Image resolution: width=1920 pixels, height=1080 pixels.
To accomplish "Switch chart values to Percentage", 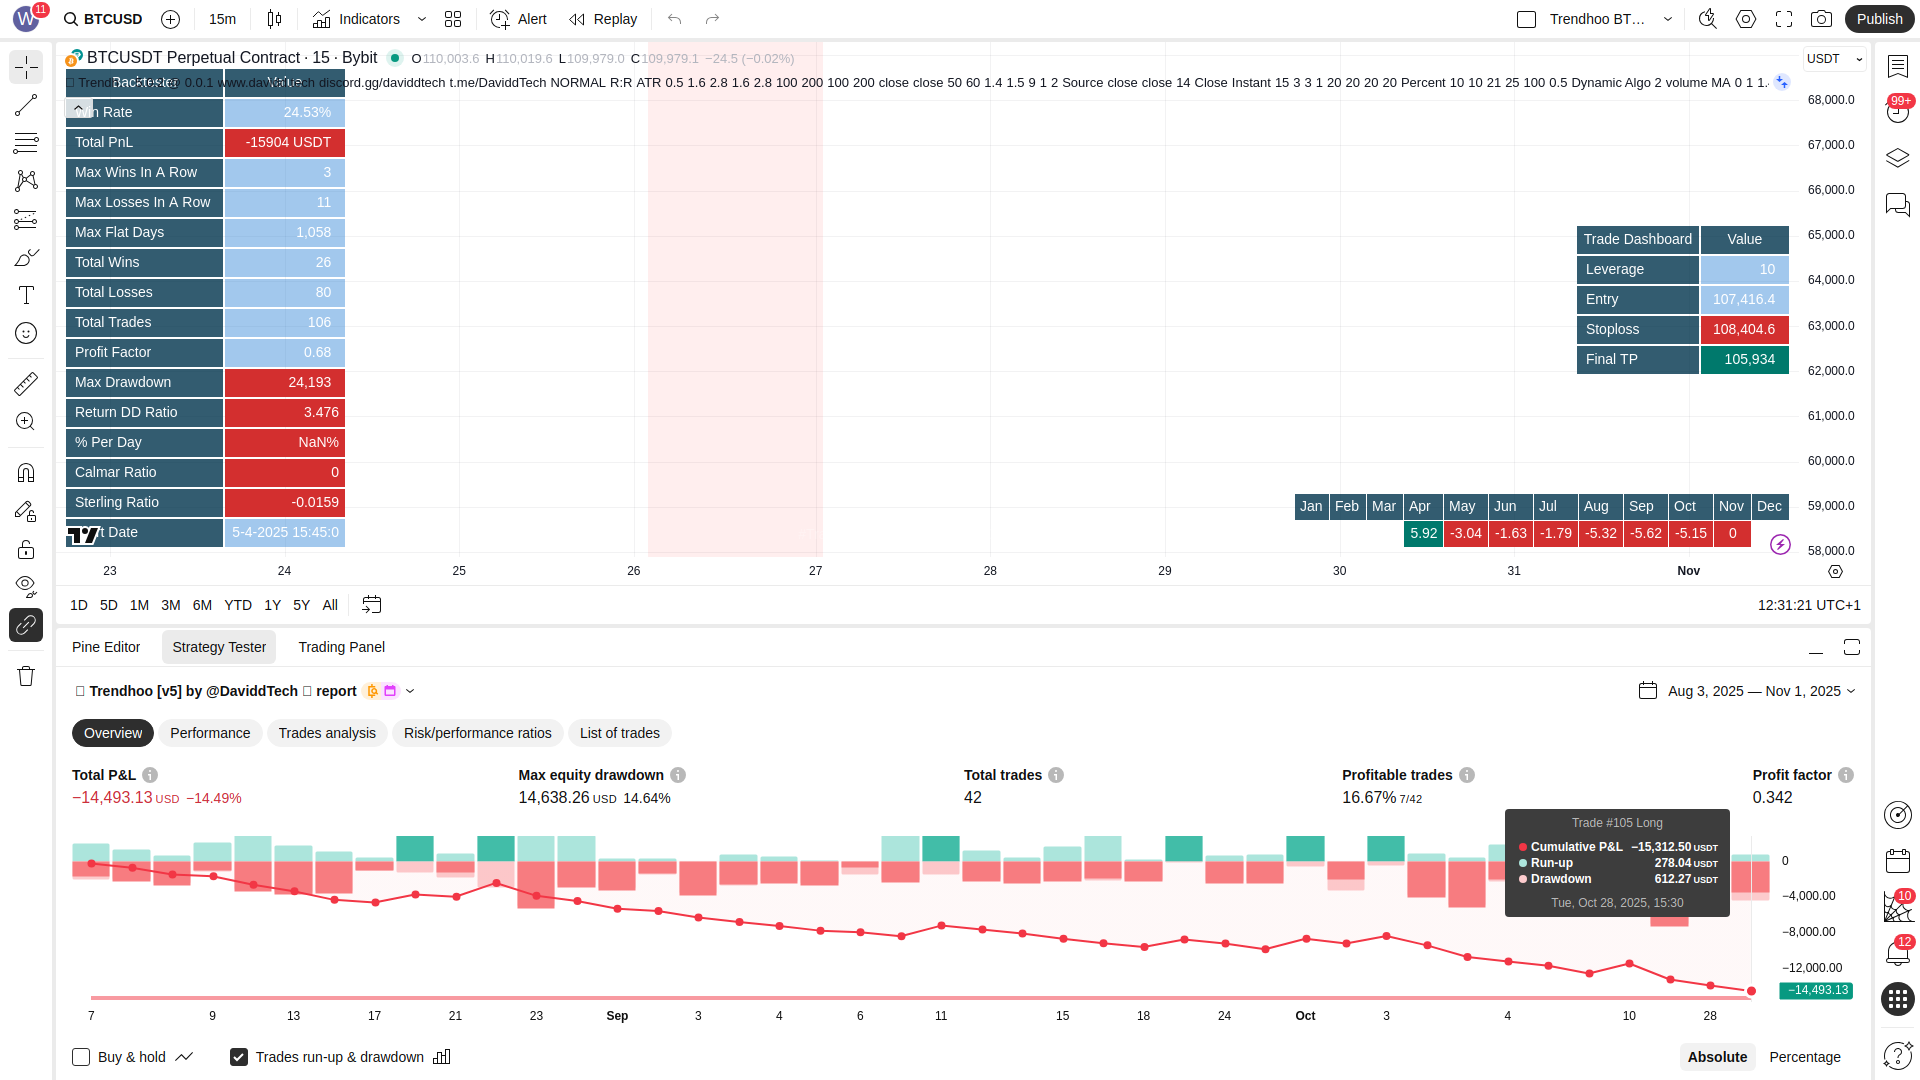I will (1804, 1057).
